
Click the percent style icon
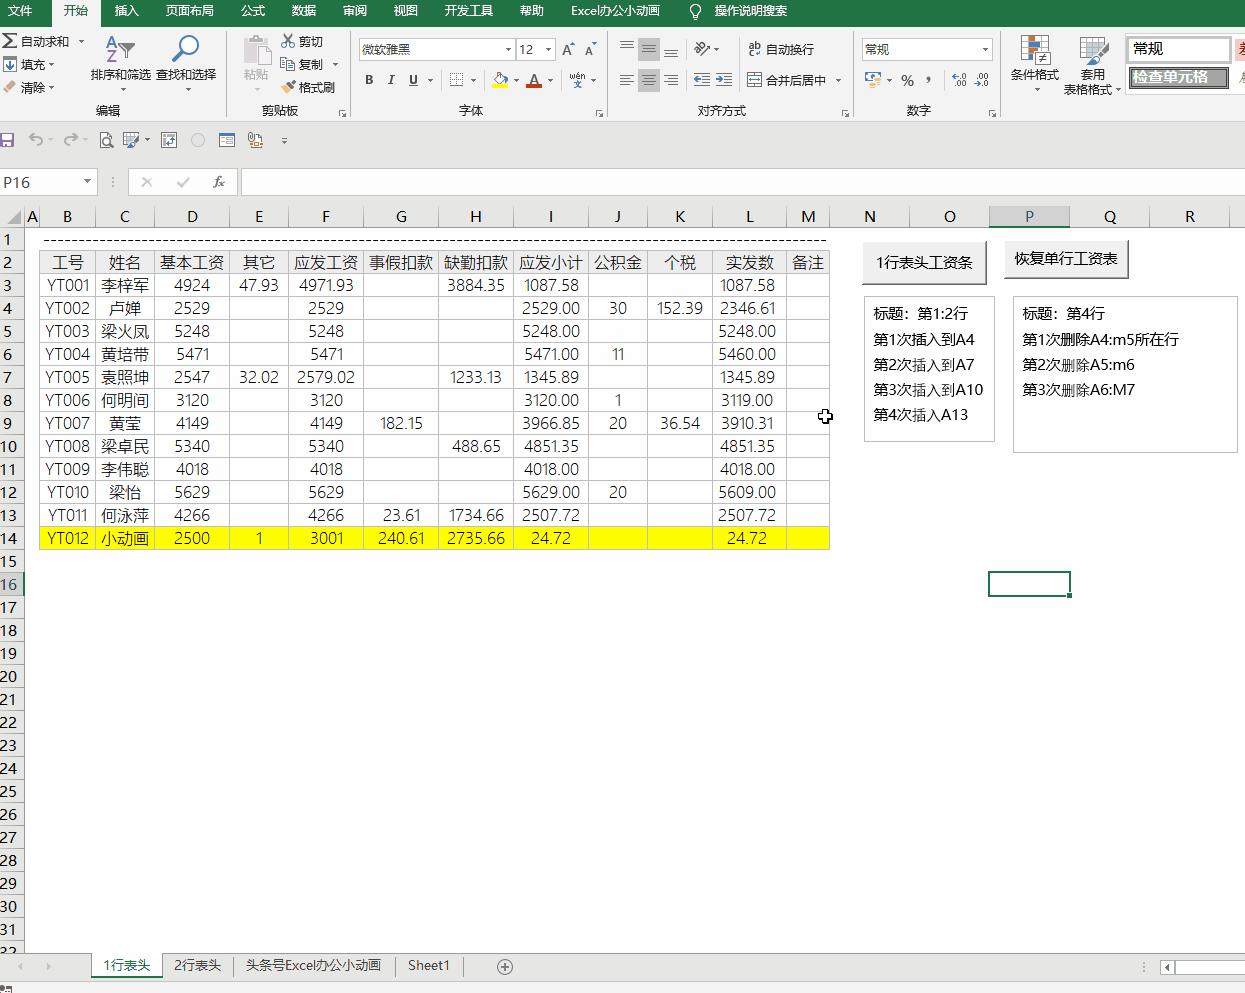coord(907,80)
